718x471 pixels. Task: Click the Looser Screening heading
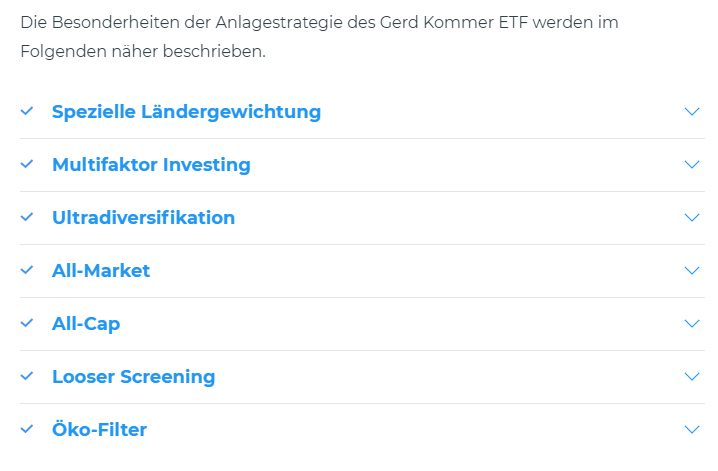pyautogui.click(x=133, y=377)
